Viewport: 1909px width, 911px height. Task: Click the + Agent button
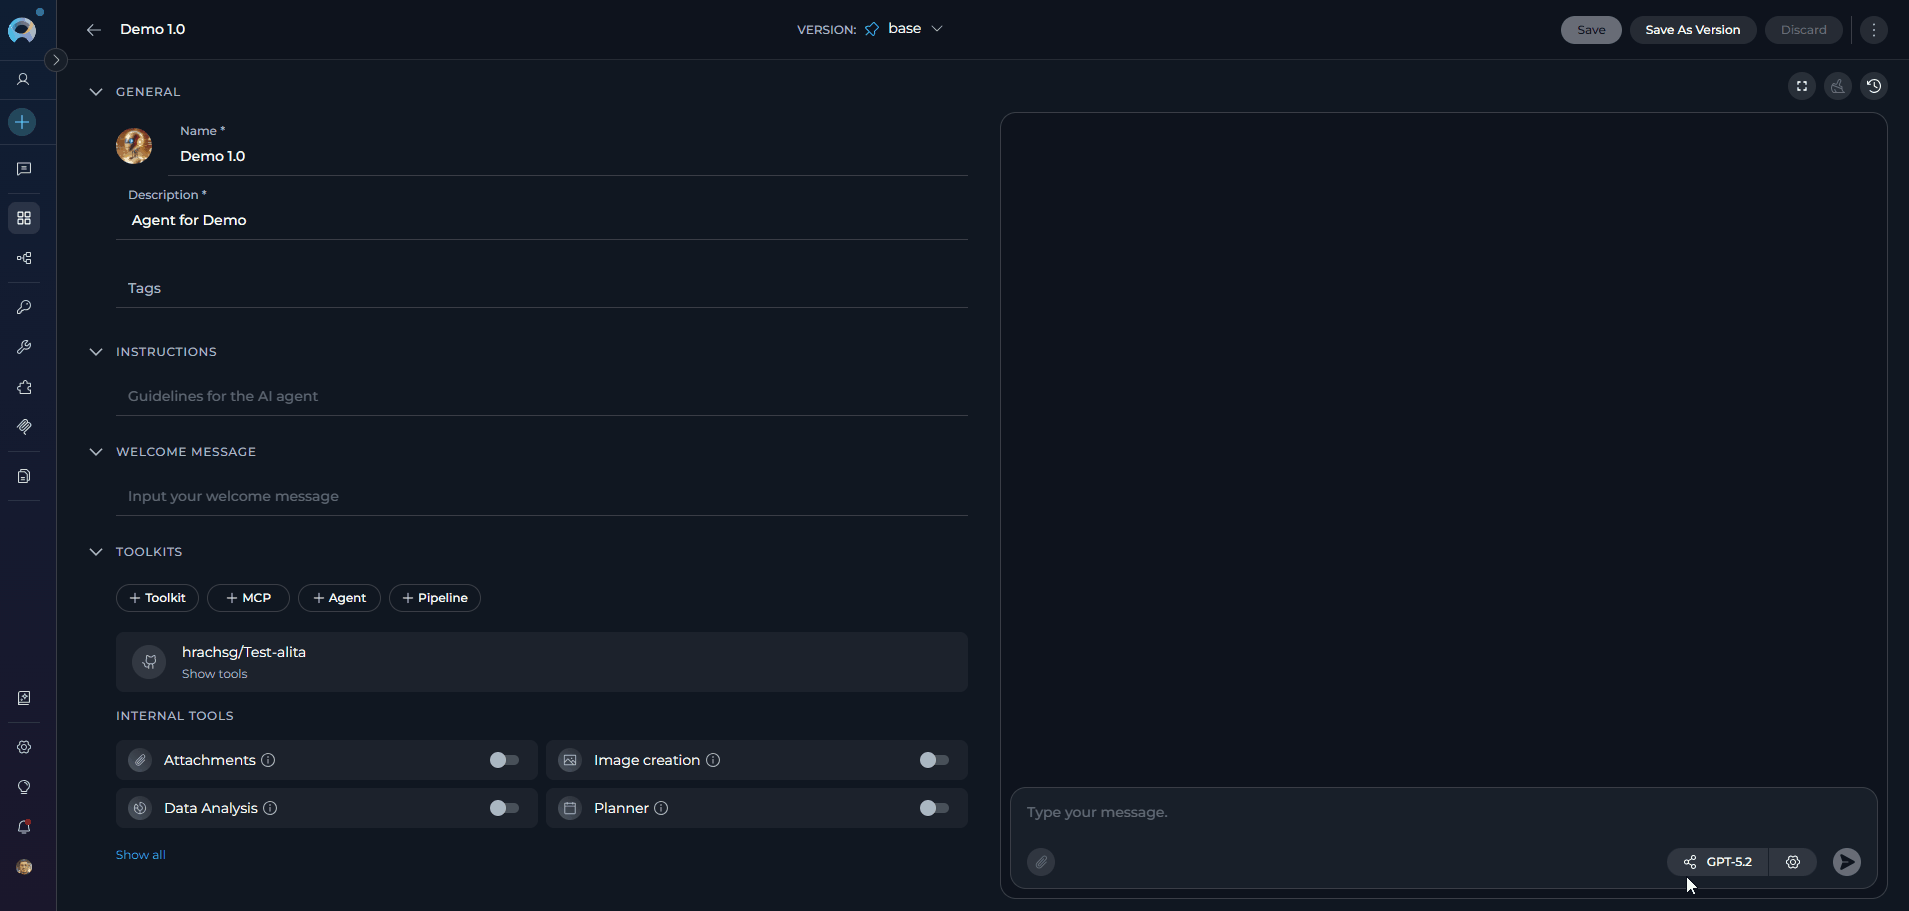click(339, 598)
